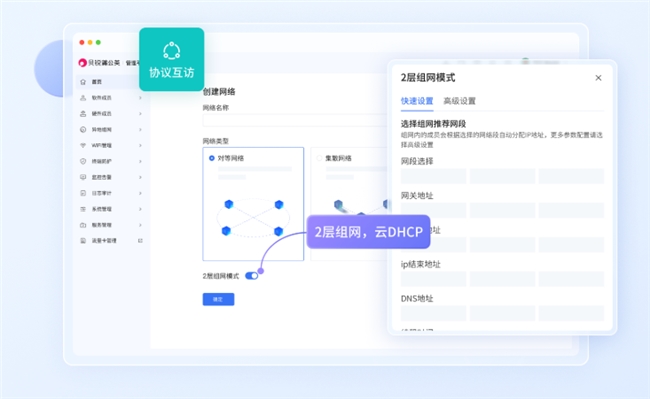Click the first 网段选择 option box
Screen dimensions: 650x399
[x=433, y=176]
